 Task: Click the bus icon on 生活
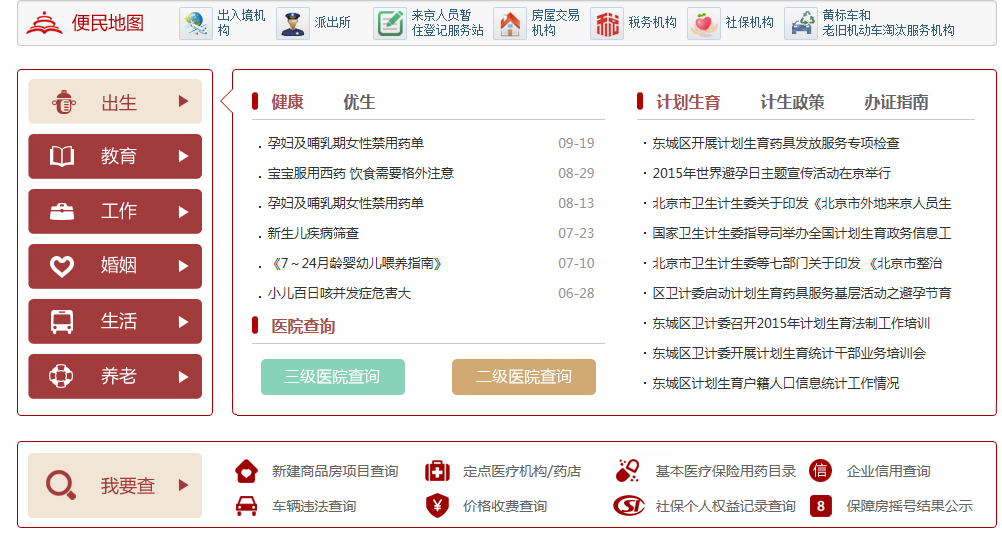click(62, 322)
